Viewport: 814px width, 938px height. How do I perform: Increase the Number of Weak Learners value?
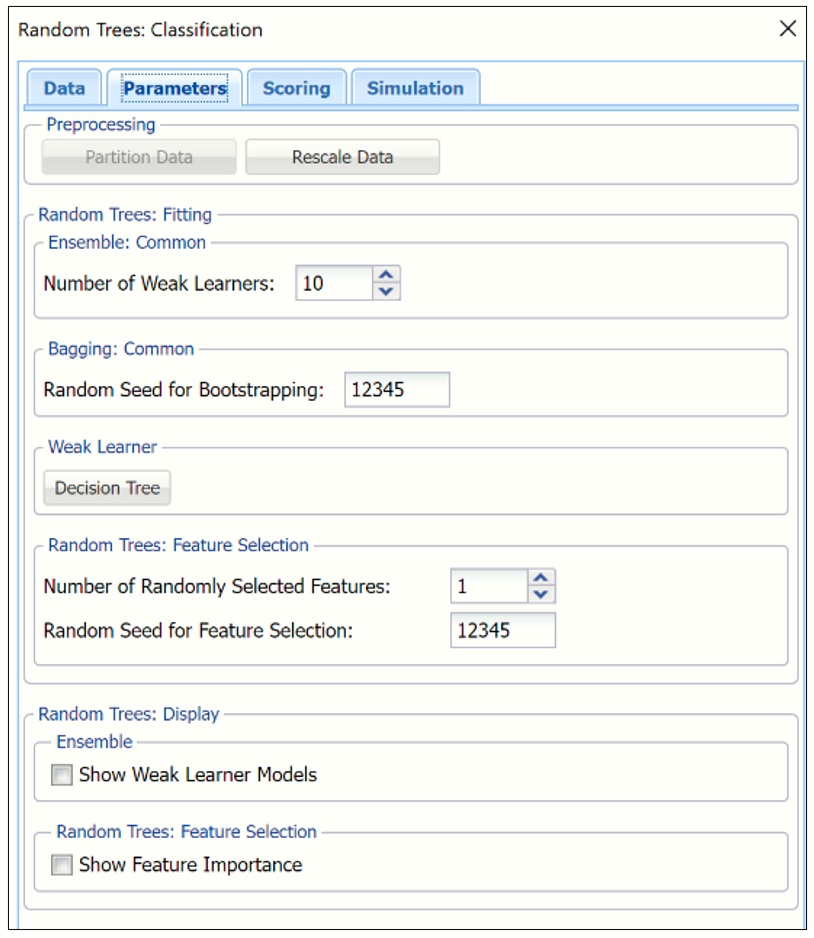pos(386,274)
